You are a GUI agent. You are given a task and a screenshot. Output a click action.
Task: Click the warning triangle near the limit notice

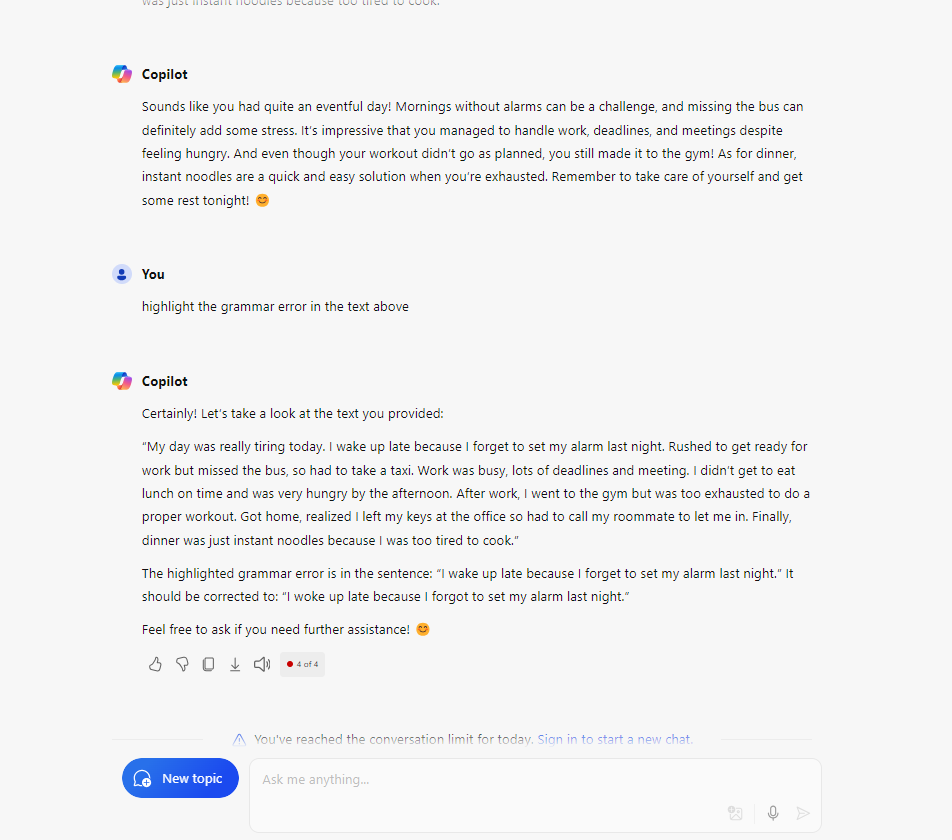(239, 739)
